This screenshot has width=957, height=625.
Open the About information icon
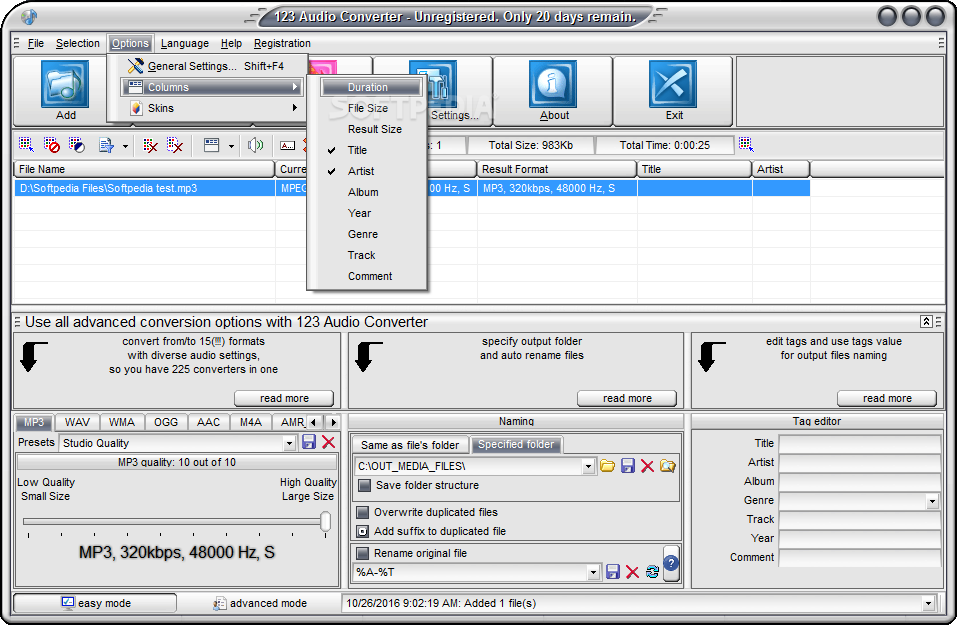(x=553, y=84)
